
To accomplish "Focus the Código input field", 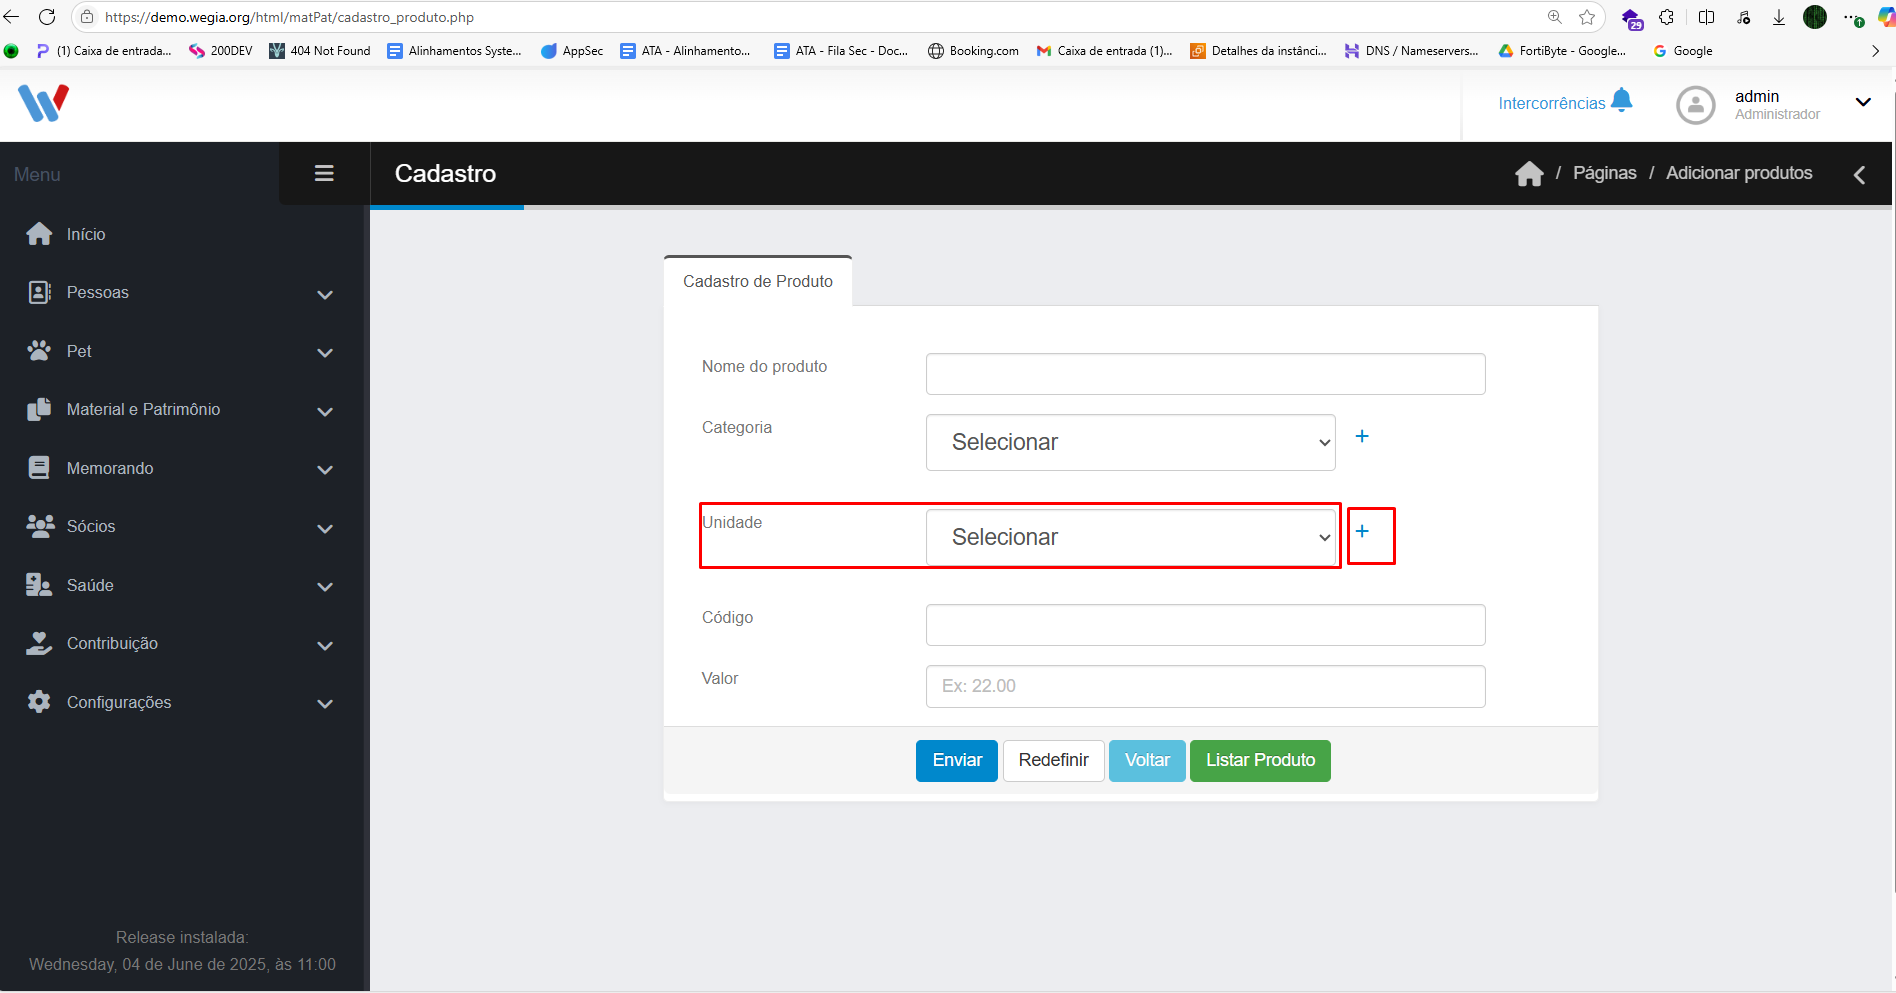I will [x=1205, y=625].
